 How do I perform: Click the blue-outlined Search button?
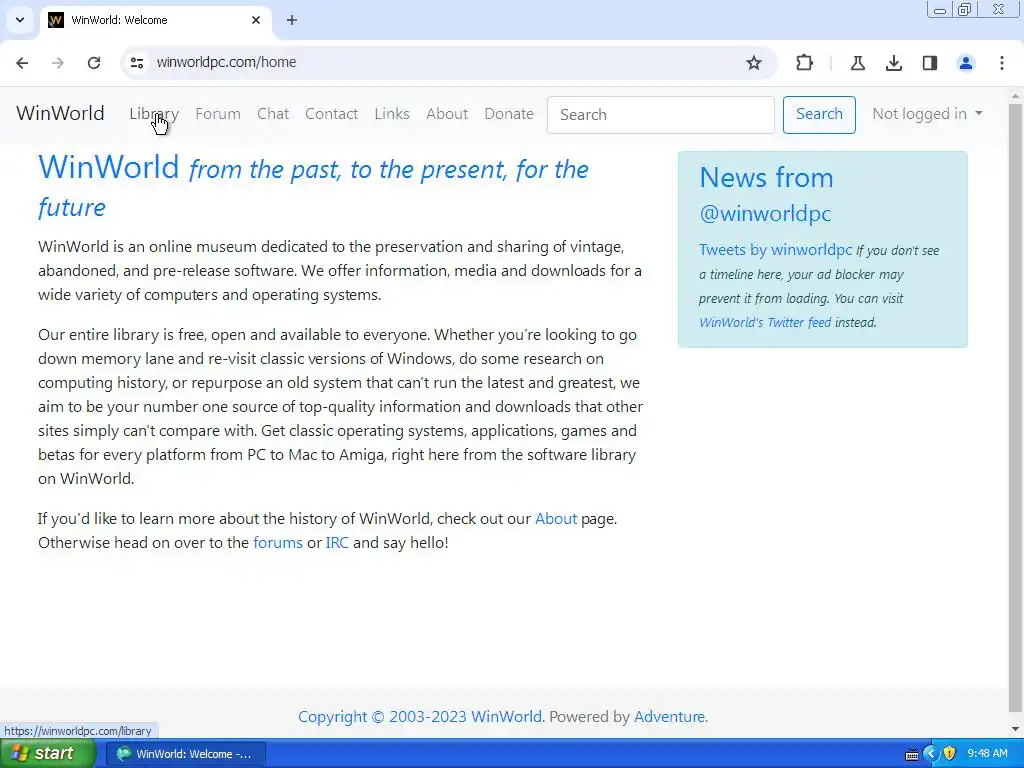click(819, 114)
